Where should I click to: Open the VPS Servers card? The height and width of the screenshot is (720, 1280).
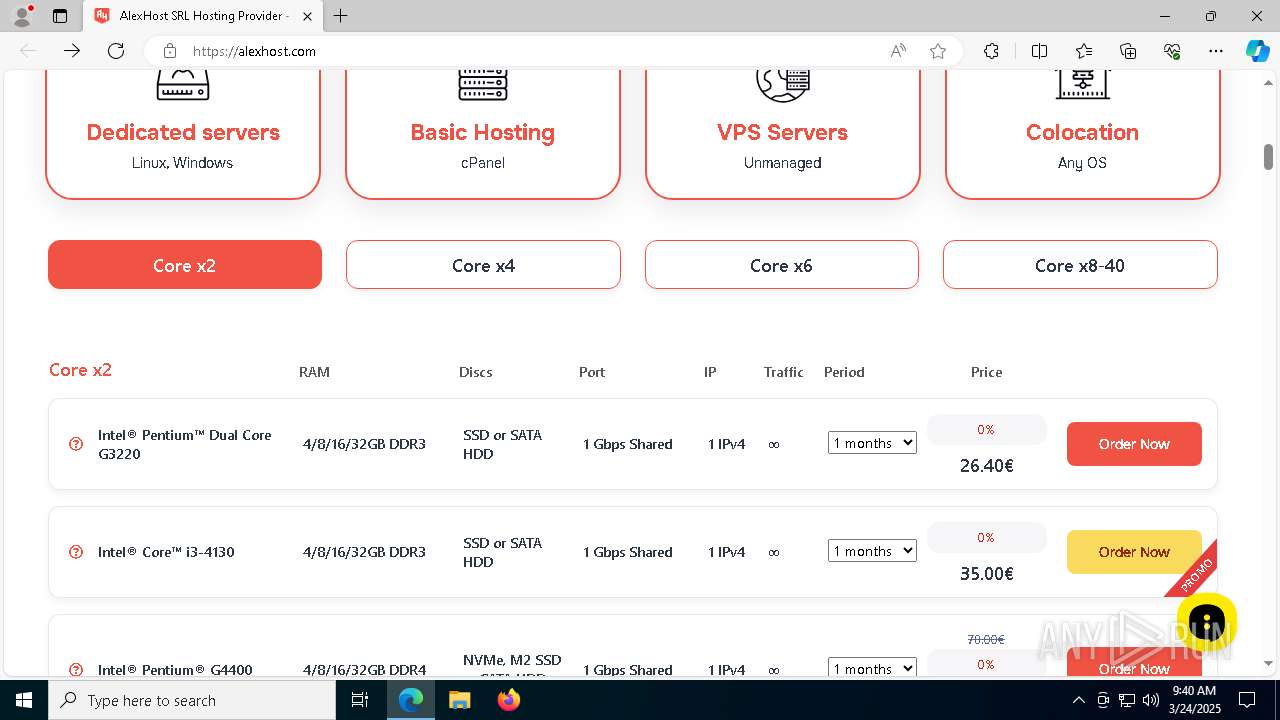pos(782,134)
